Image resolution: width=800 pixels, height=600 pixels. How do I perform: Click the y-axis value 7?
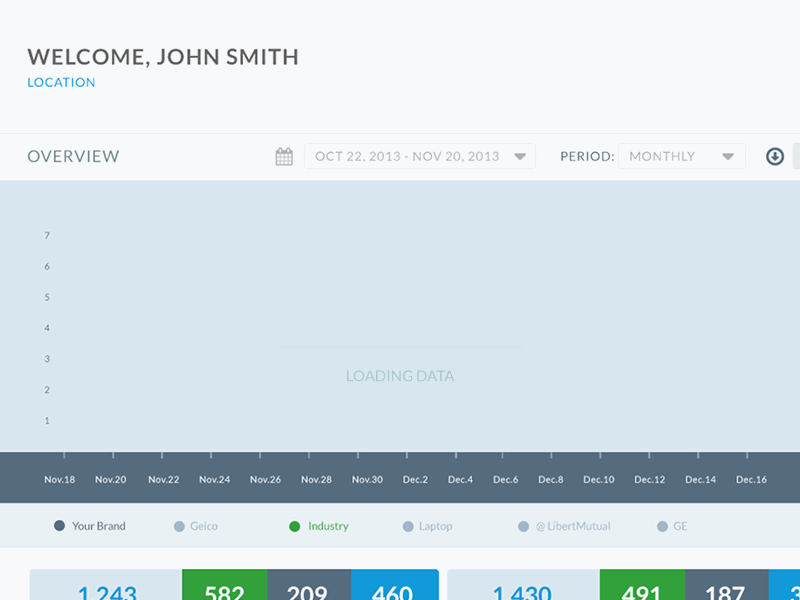click(x=47, y=236)
